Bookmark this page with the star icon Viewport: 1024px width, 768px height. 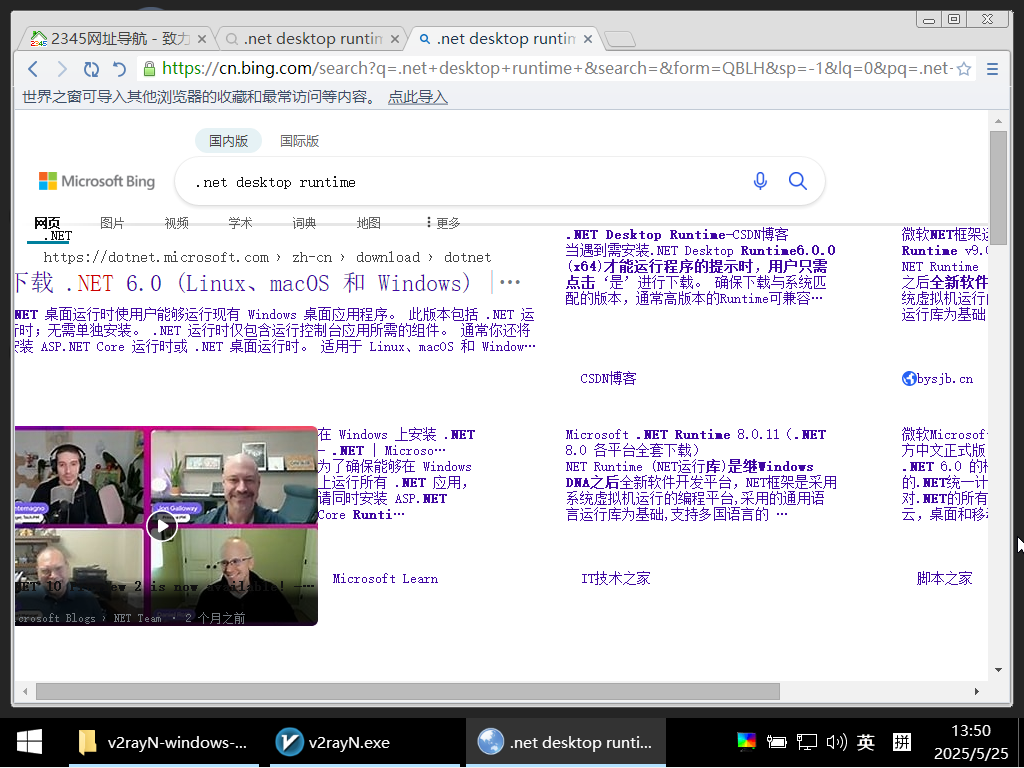[964, 69]
